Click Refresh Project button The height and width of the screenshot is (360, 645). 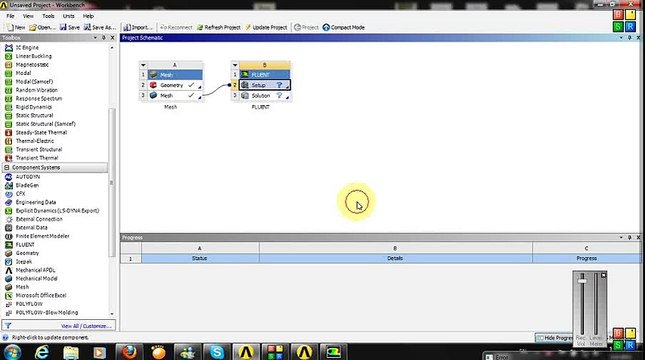pos(218,28)
